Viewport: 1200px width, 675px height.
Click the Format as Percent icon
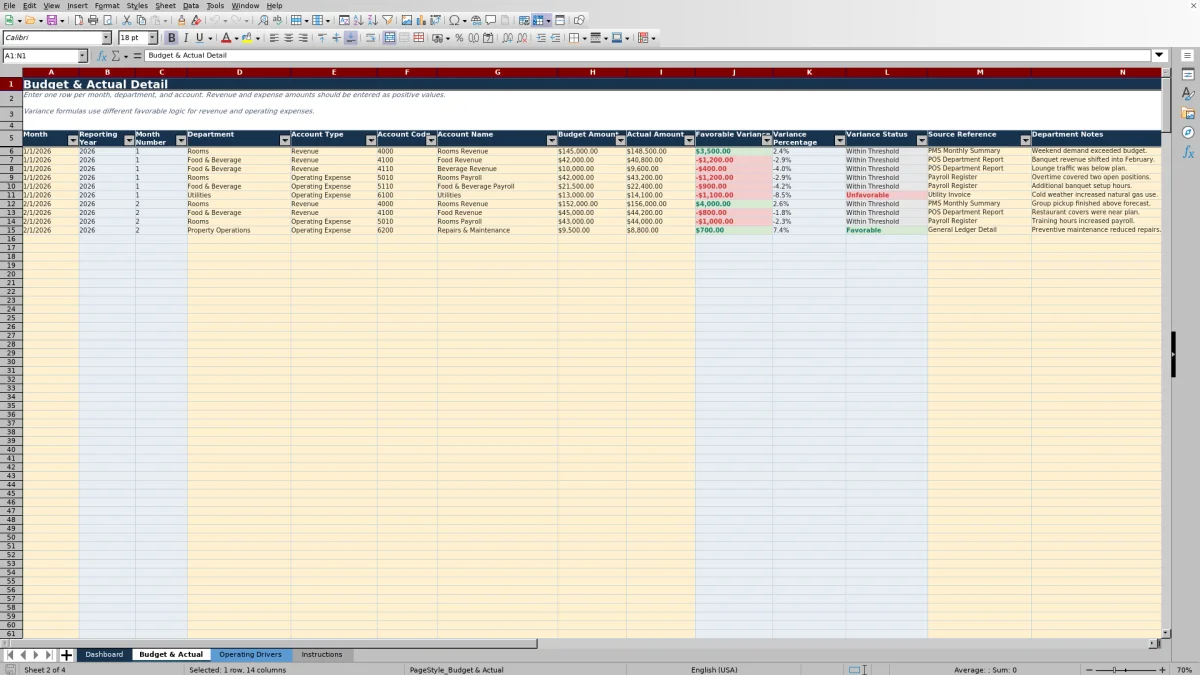pyautogui.click(x=459, y=38)
